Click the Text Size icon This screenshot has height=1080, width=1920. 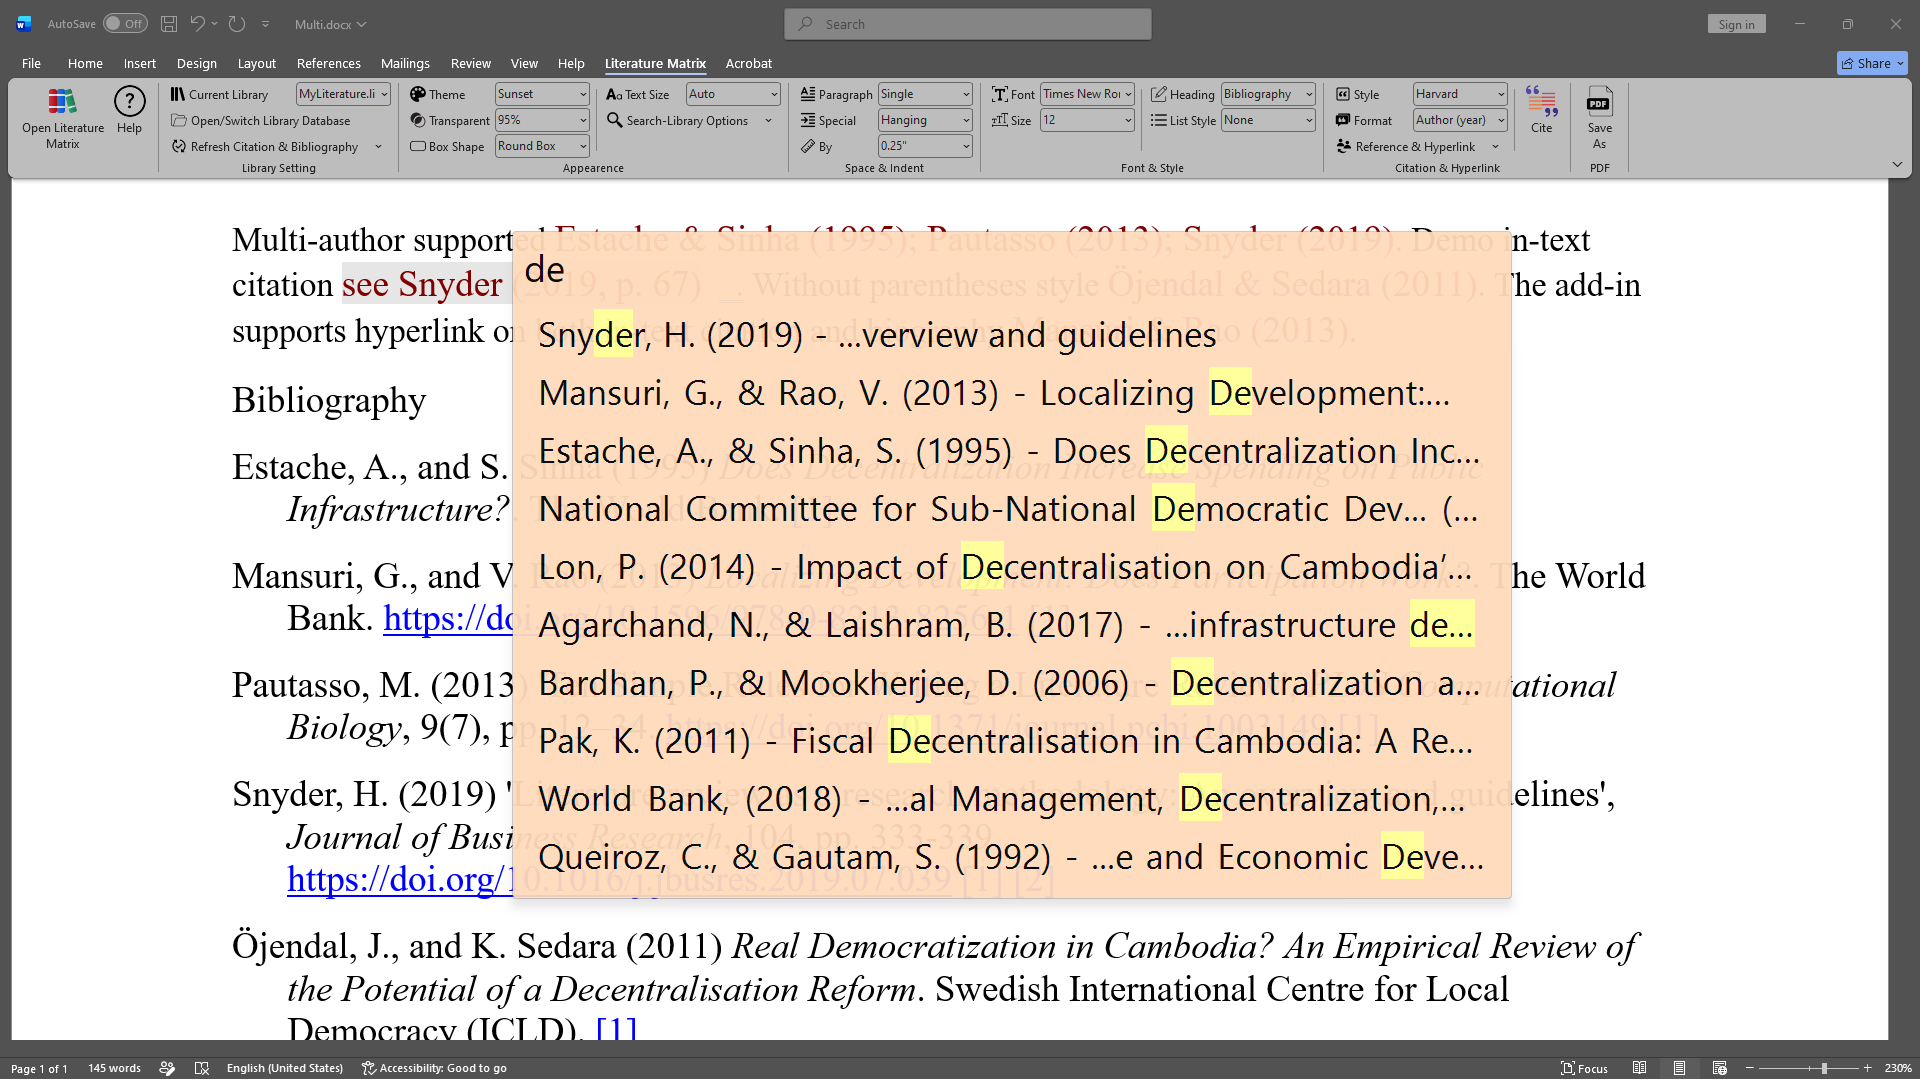[614, 94]
